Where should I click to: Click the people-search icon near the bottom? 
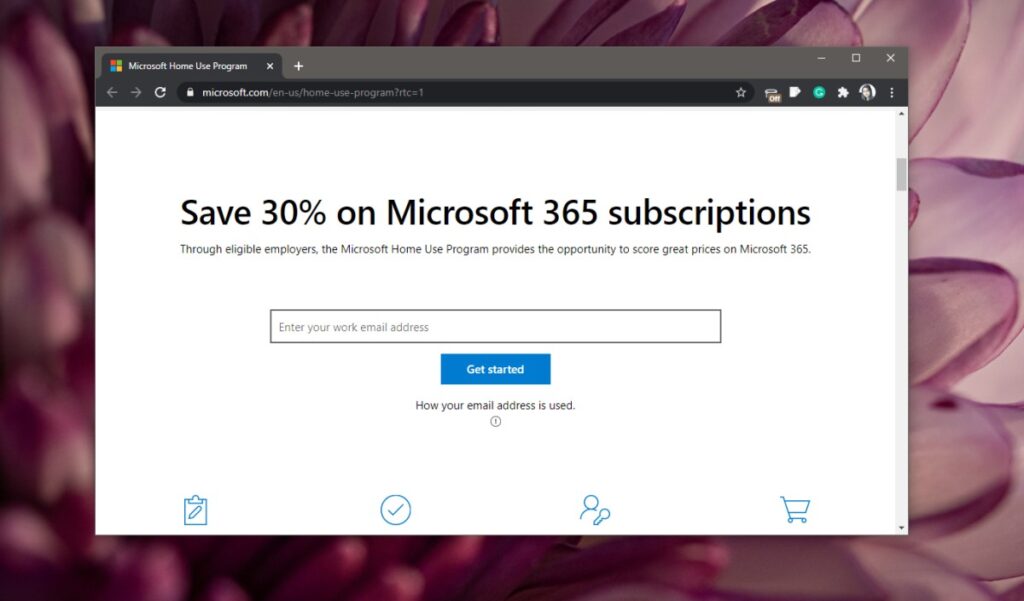click(595, 510)
